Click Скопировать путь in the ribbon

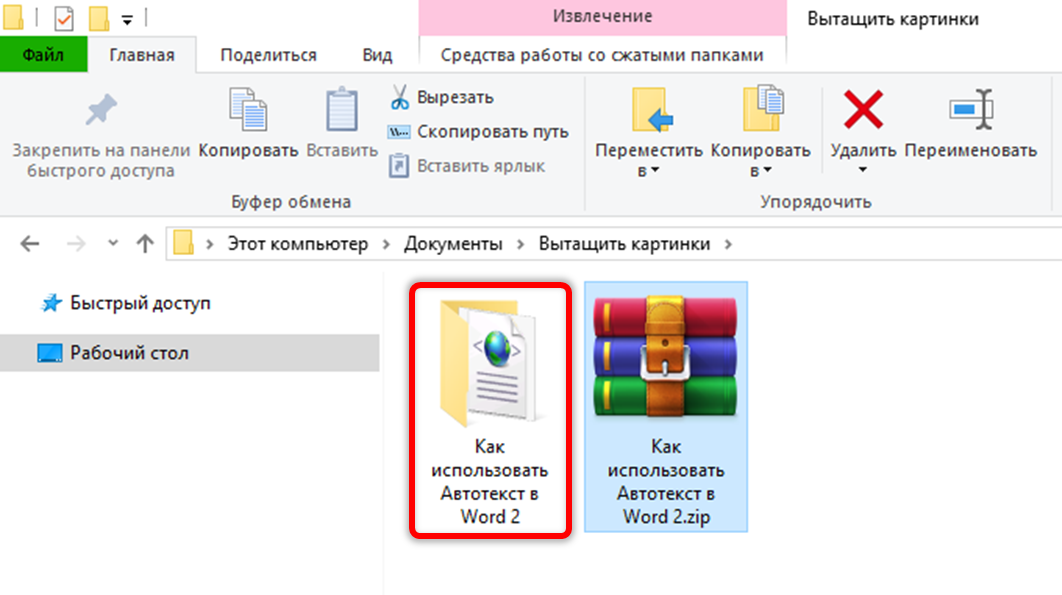pos(478,131)
